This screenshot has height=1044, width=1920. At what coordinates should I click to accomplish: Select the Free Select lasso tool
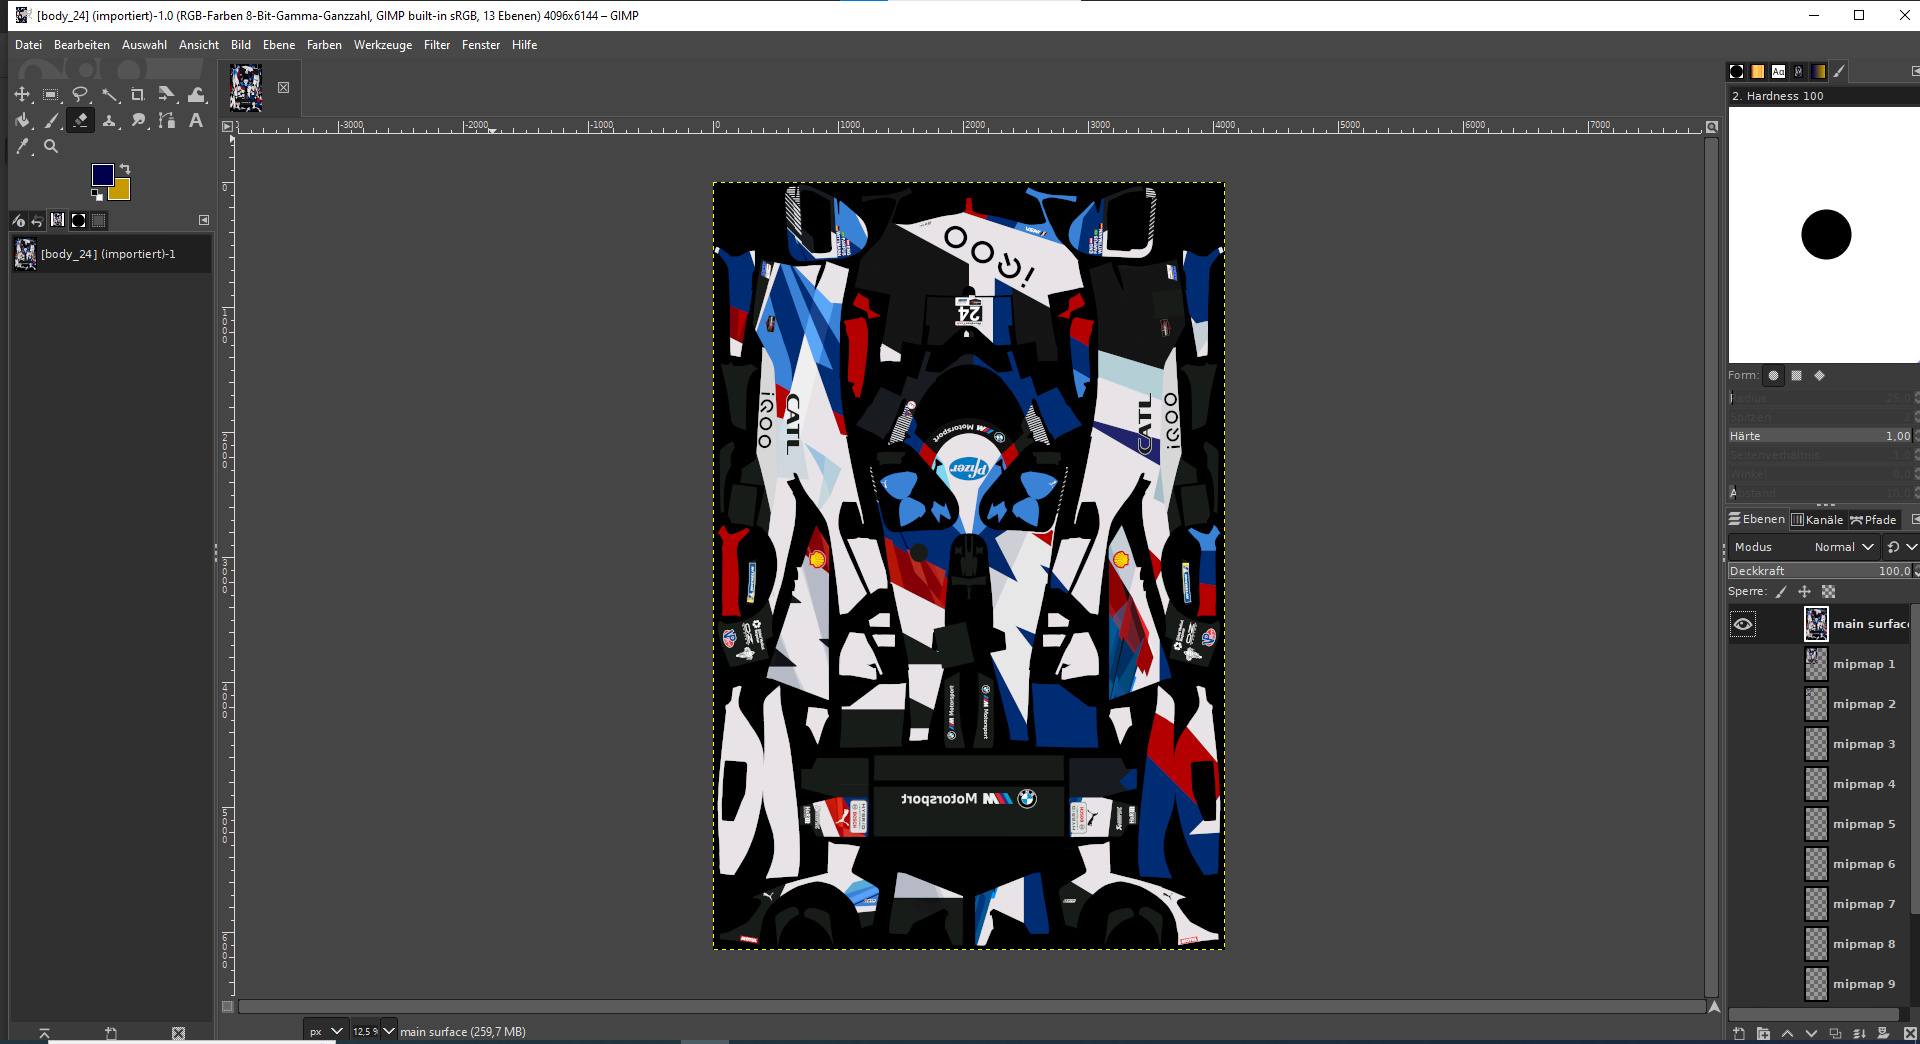[x=80, y=94]
